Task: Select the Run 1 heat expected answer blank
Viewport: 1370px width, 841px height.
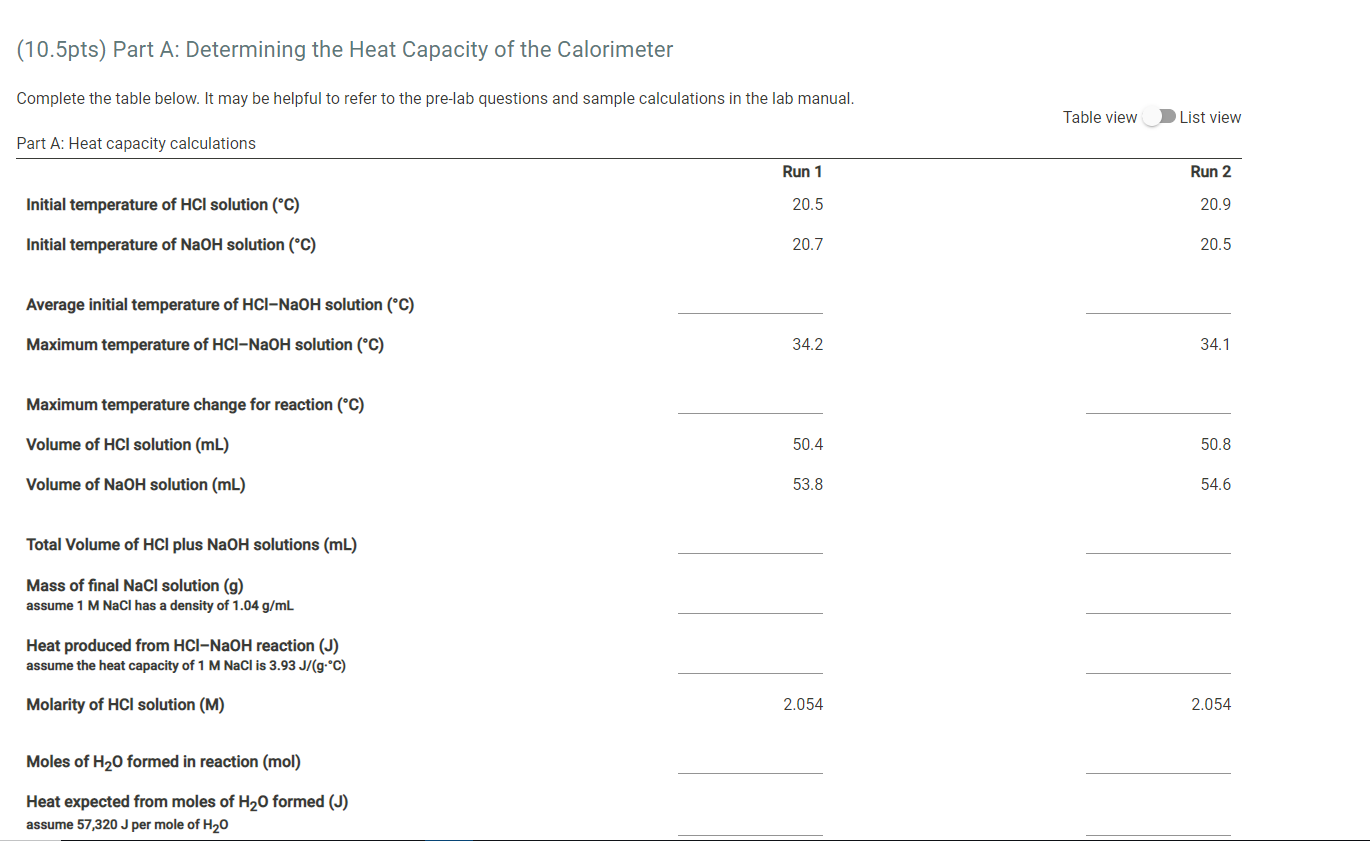Action: click(x=750, y=831)
